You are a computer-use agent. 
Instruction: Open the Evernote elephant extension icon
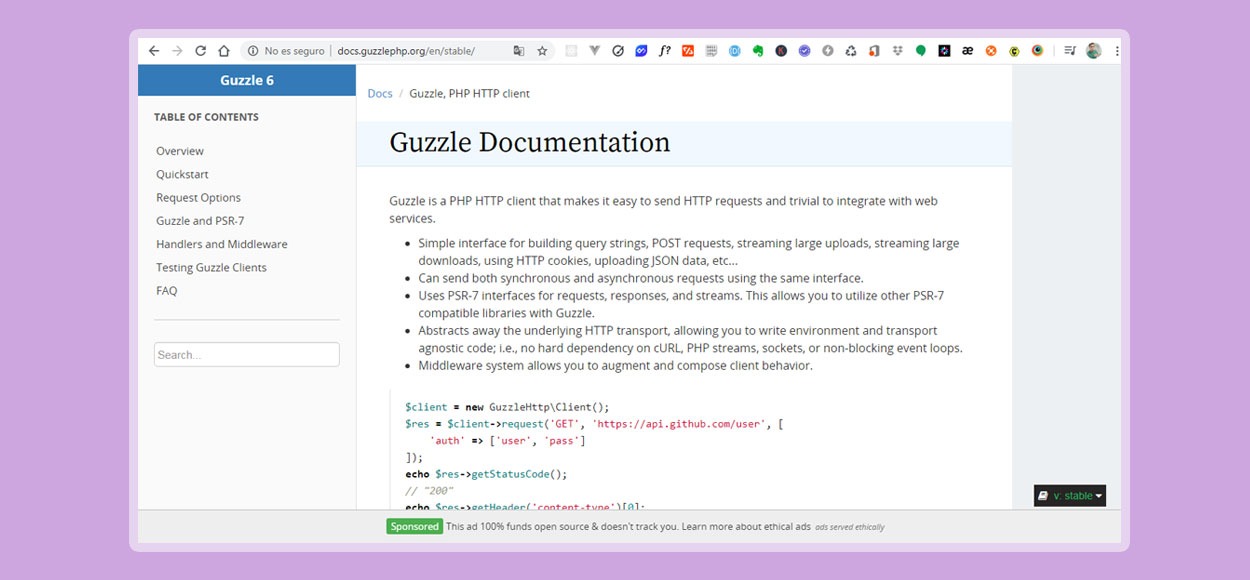(757, 51)
